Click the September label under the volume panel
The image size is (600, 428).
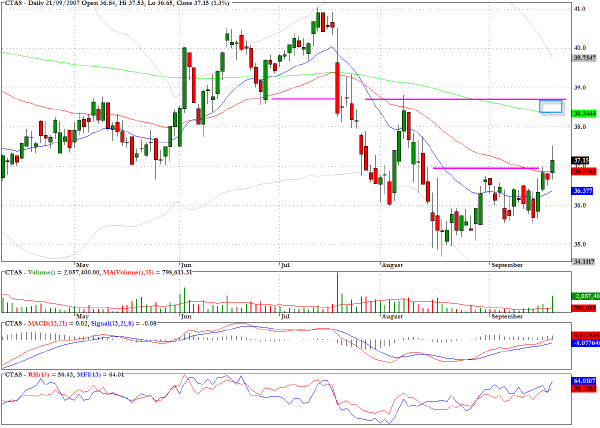point(507,316)
